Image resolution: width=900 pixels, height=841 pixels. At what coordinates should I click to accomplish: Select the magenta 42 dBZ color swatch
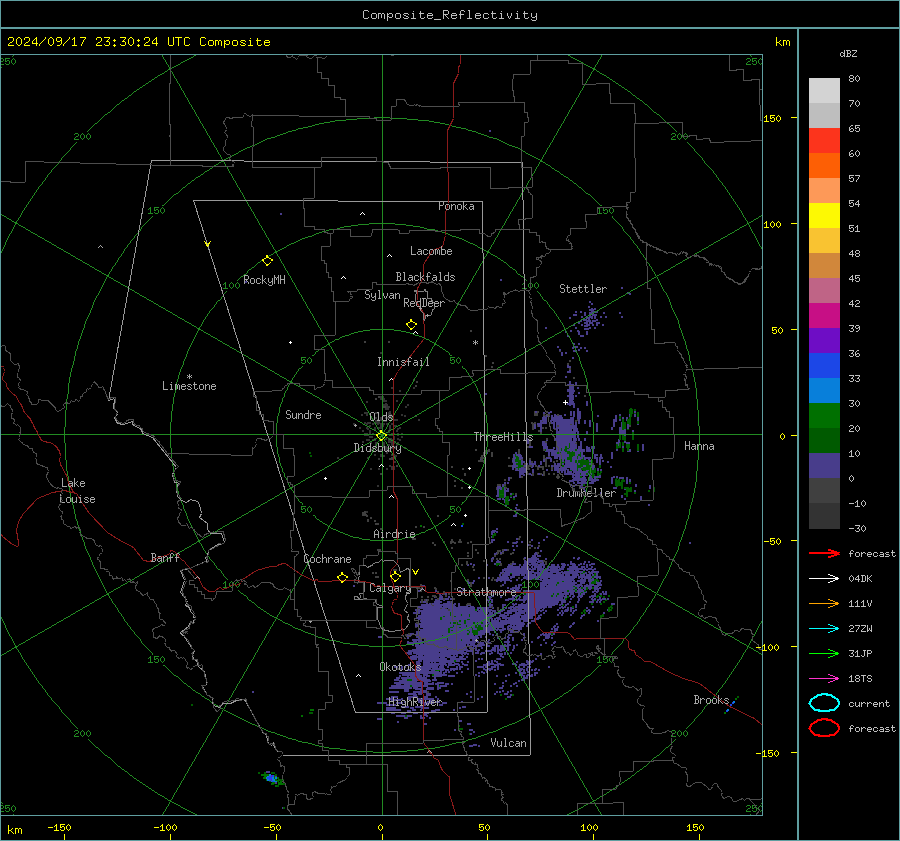pyautogui.click(x=824, y=315)
